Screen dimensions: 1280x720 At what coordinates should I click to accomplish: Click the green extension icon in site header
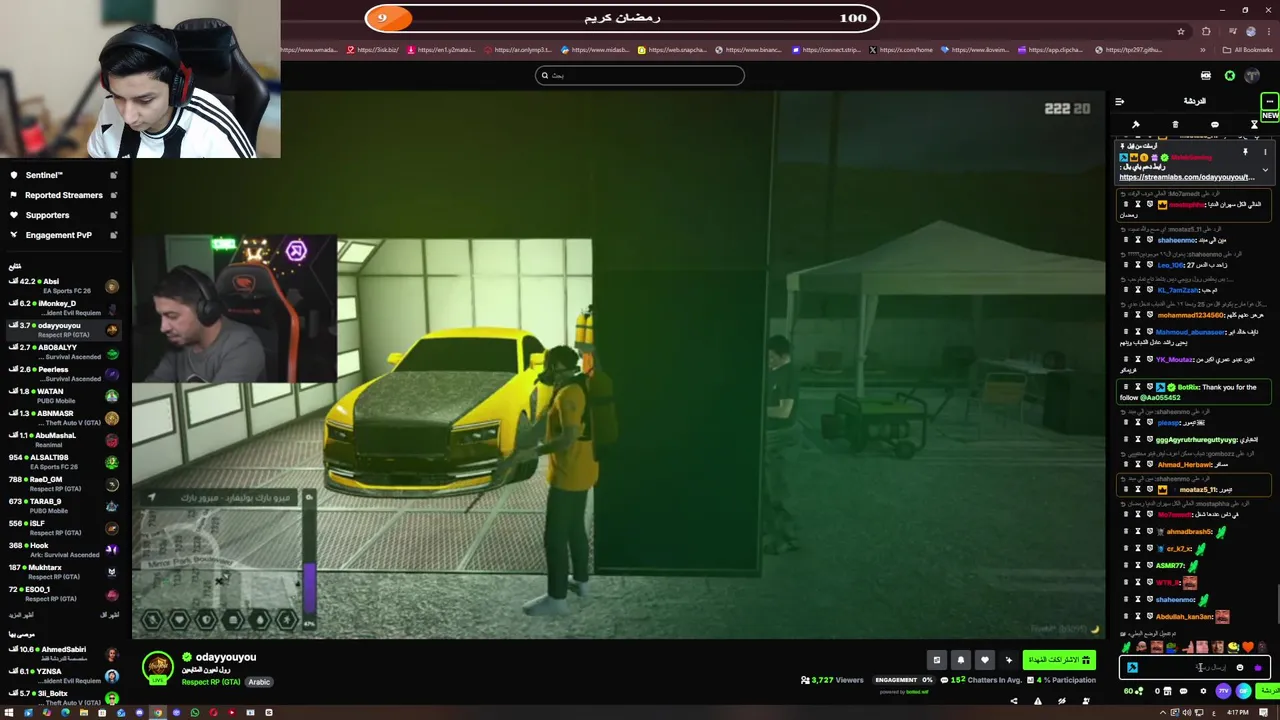pos(1230,76)
